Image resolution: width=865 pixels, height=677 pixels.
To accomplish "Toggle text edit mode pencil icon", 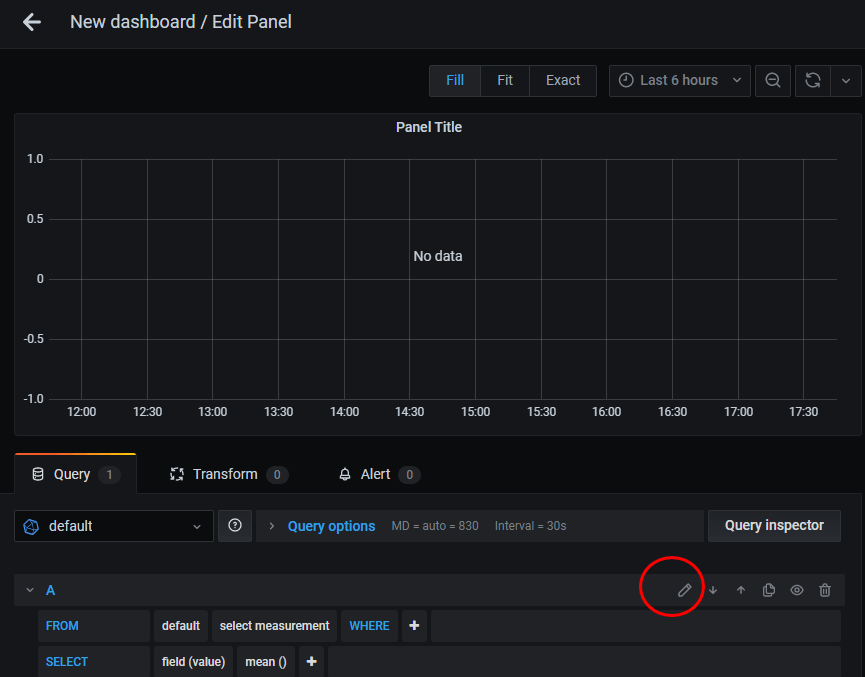I will (685, 590).
